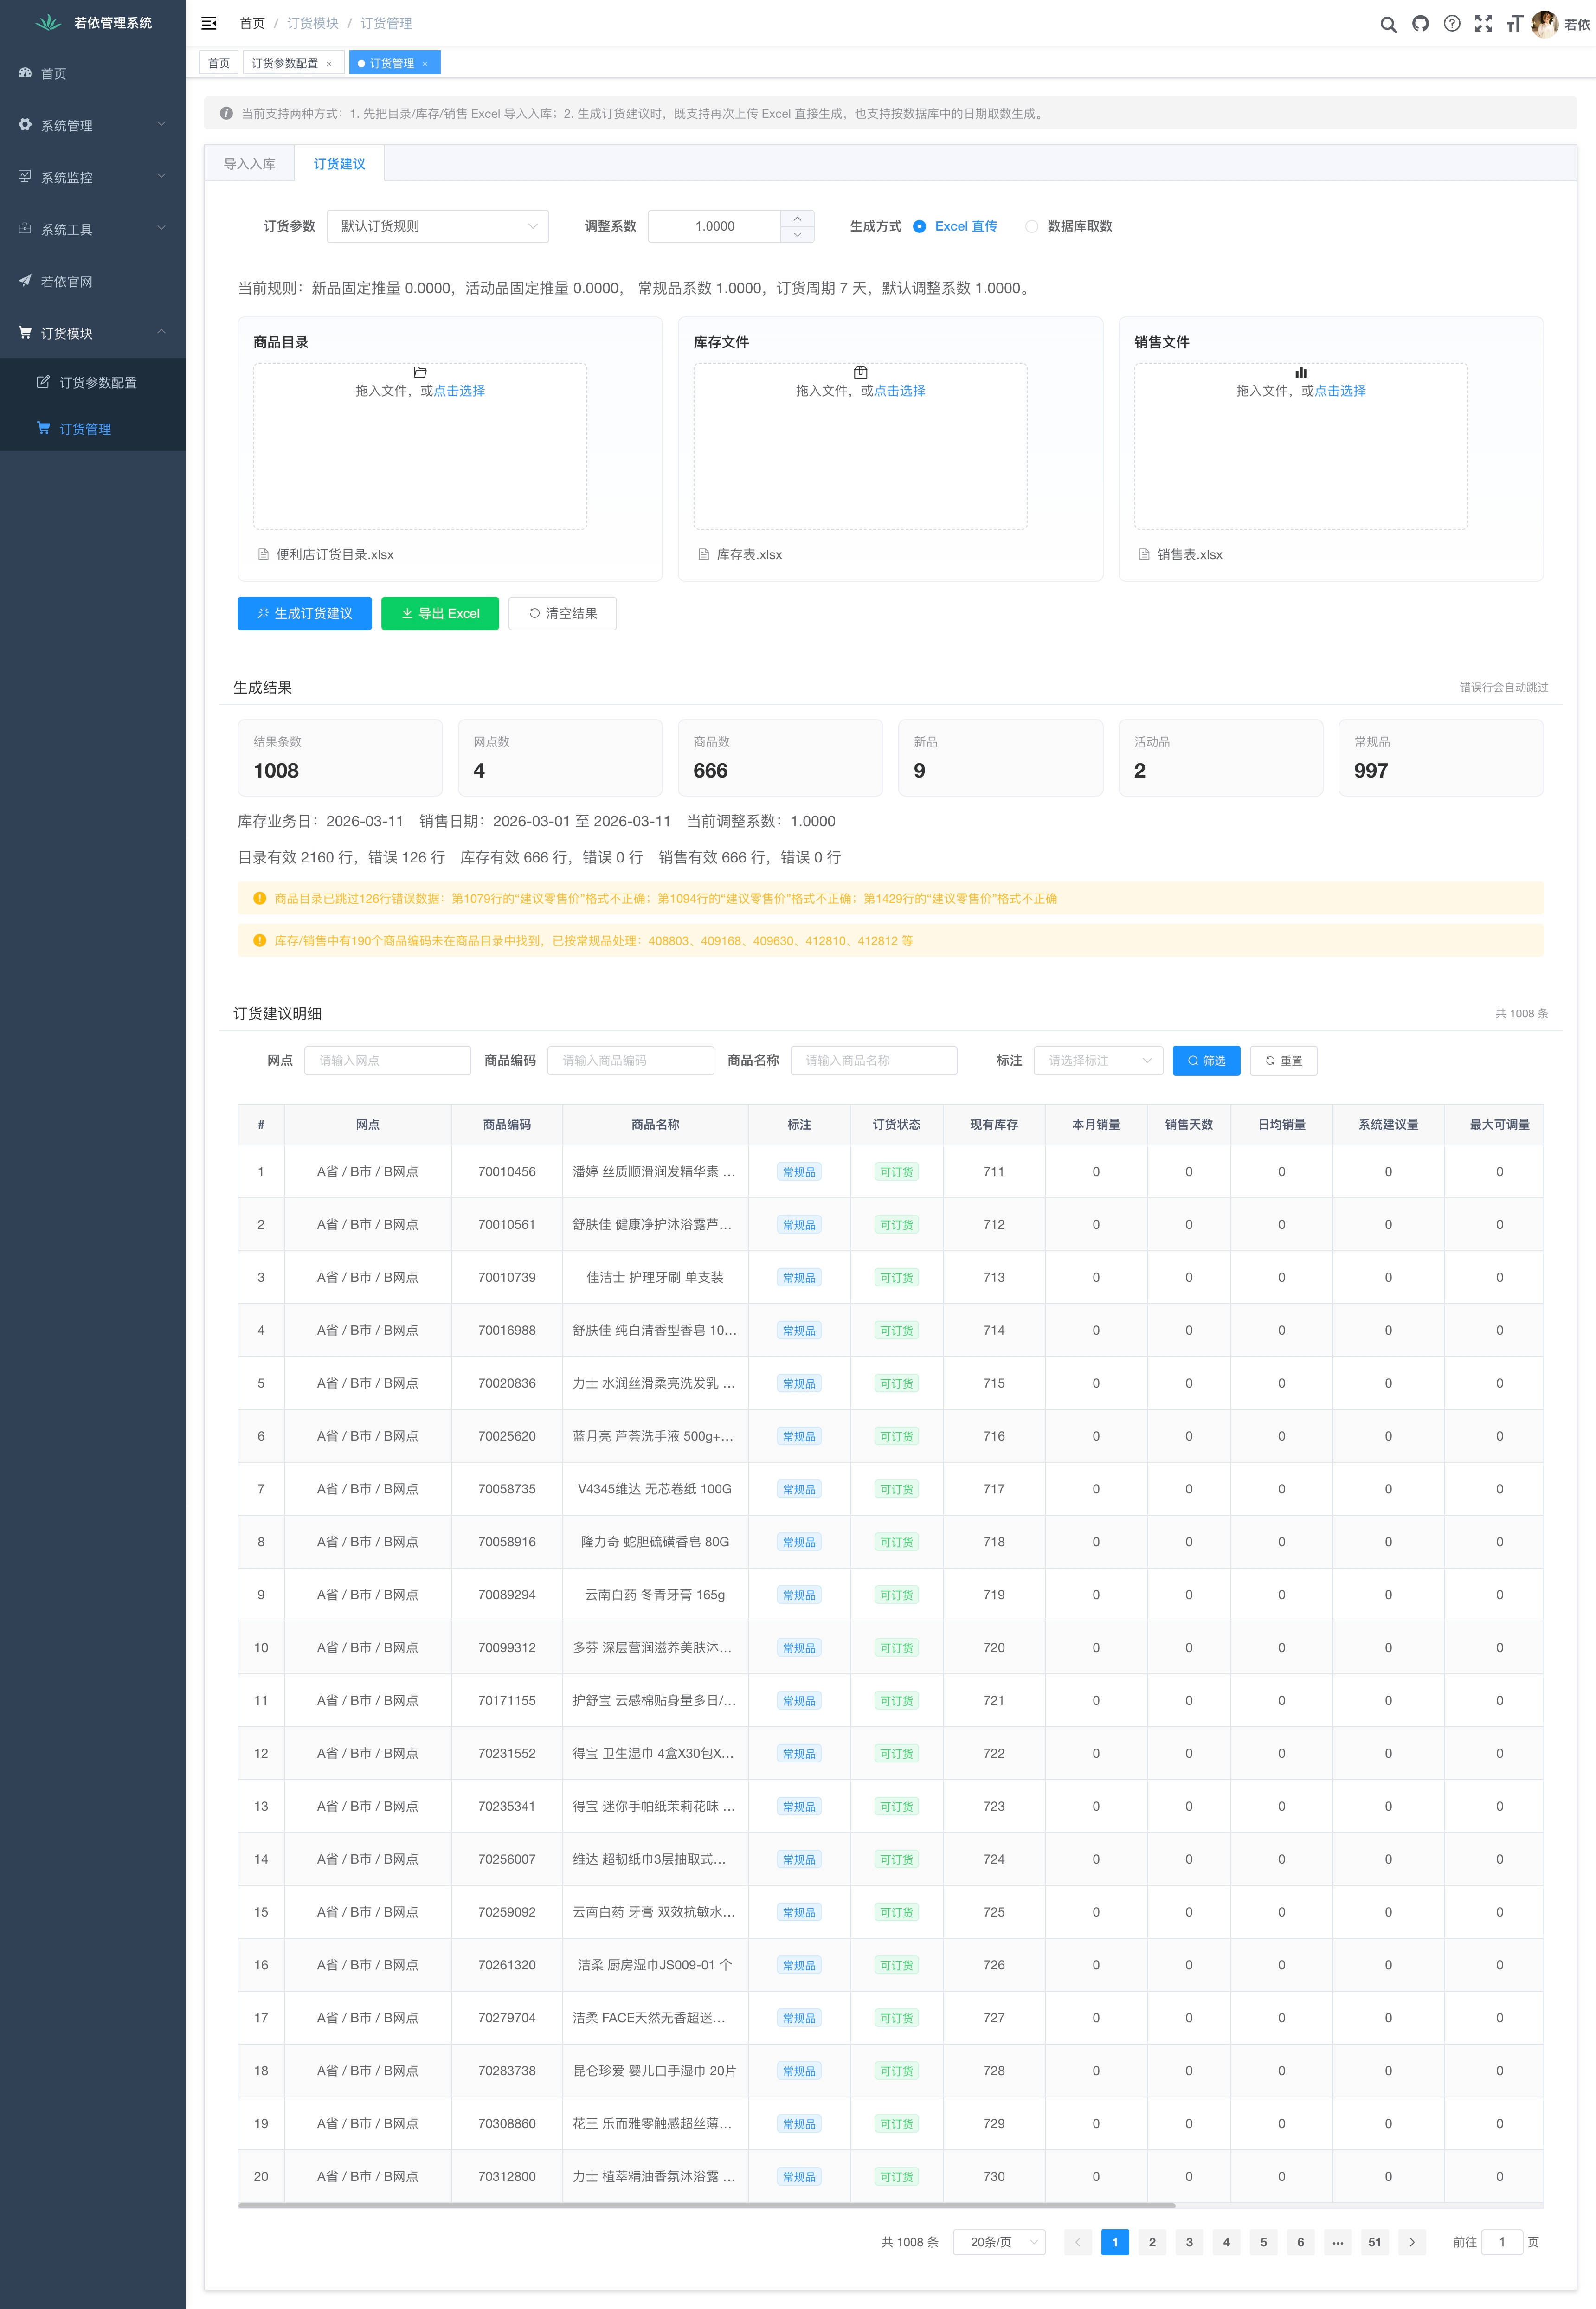The height and width of the screenshot is (2309, 1596).
Task: Click the 可订货 status in row 70312800
Action: [x=896, y=2176]
